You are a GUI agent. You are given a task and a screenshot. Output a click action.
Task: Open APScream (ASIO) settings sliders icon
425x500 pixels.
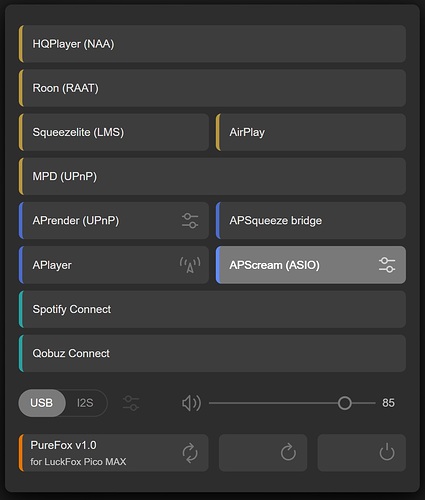[387, 265]
